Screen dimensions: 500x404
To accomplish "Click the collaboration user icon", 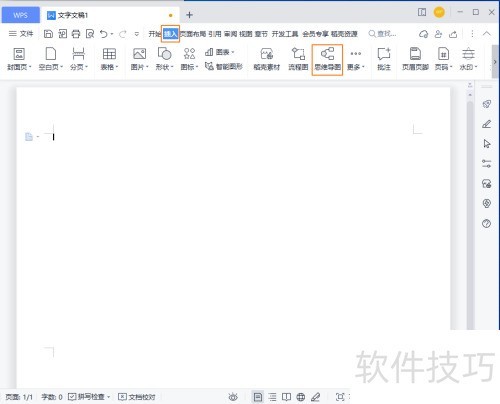I will (438, 34).
